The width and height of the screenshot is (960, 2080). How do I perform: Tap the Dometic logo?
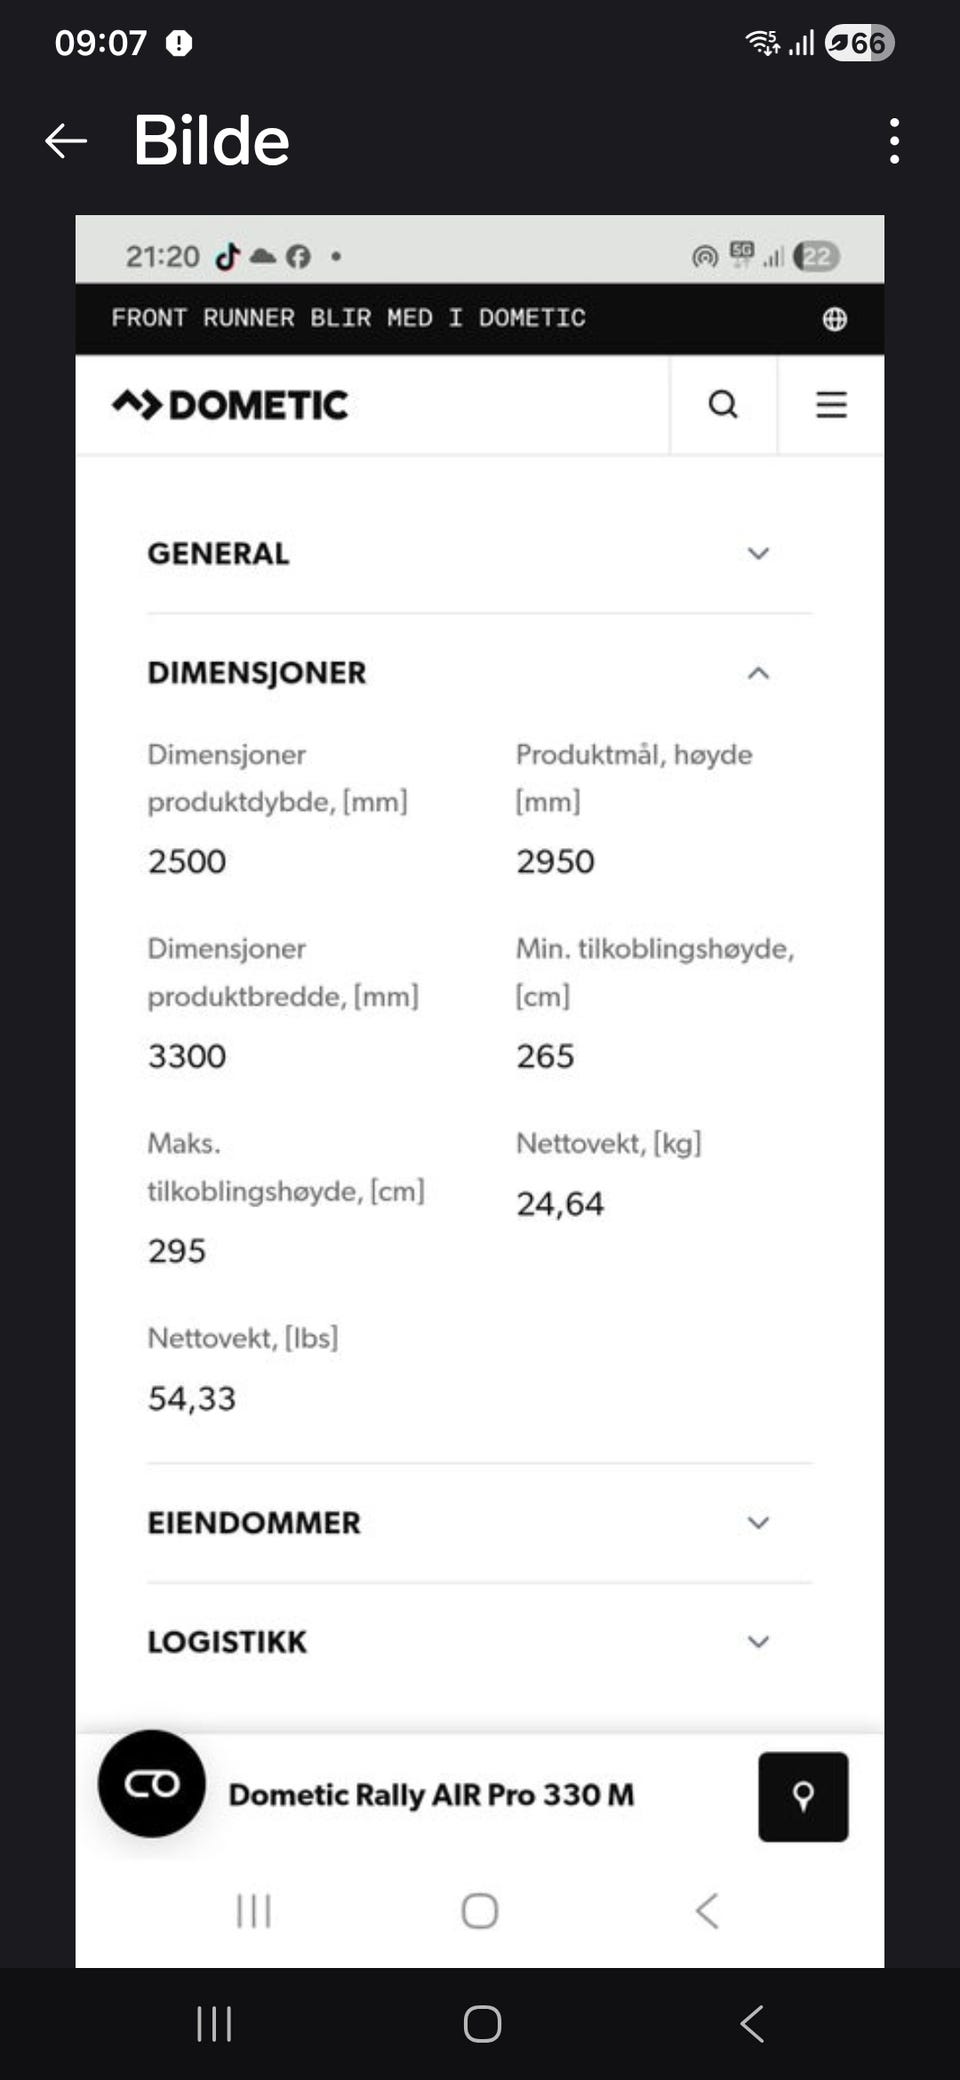click(x=230, y=405)
